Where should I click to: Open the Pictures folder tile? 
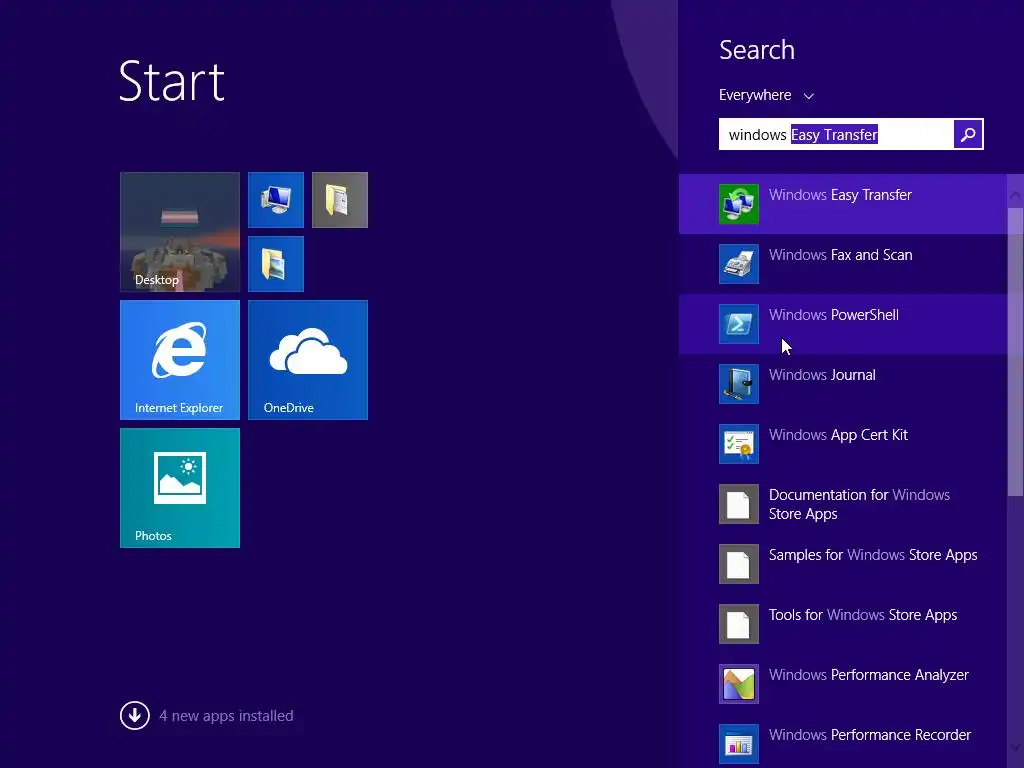point(276,264)
